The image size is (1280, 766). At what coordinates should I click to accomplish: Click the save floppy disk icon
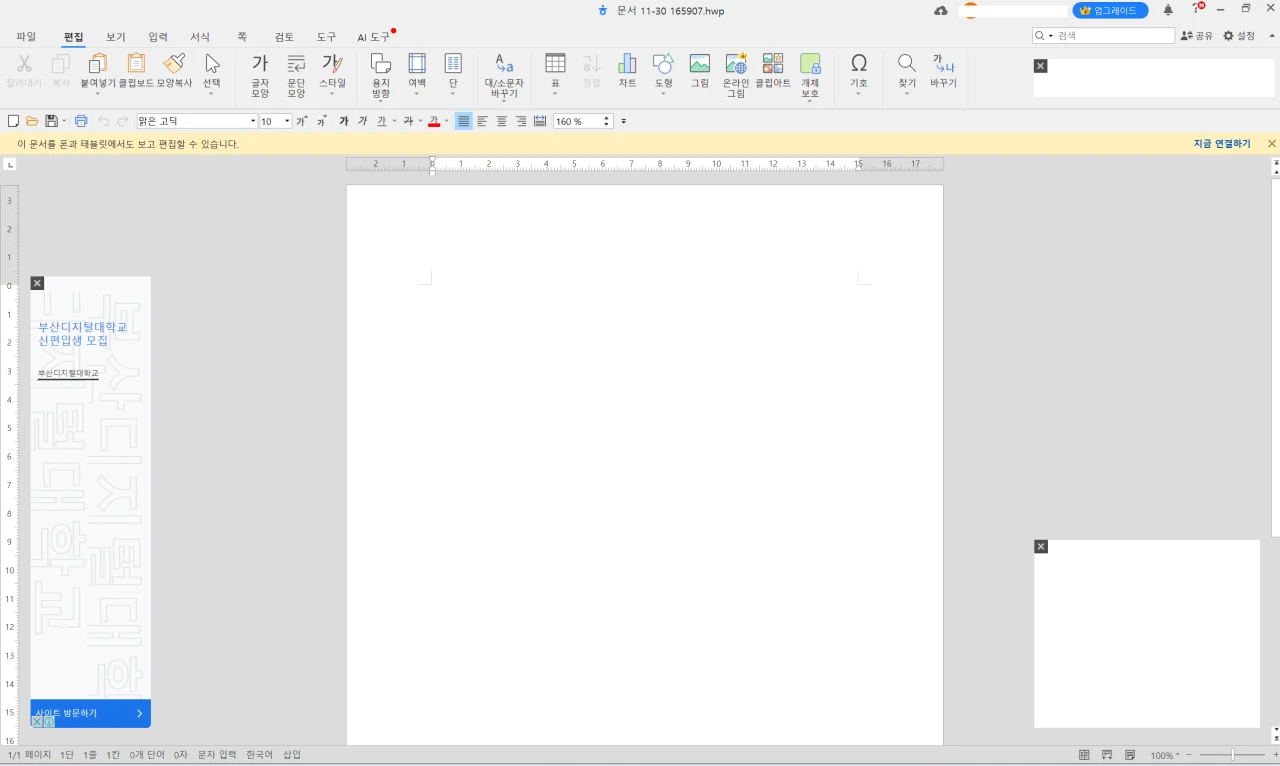click(51, 121)
